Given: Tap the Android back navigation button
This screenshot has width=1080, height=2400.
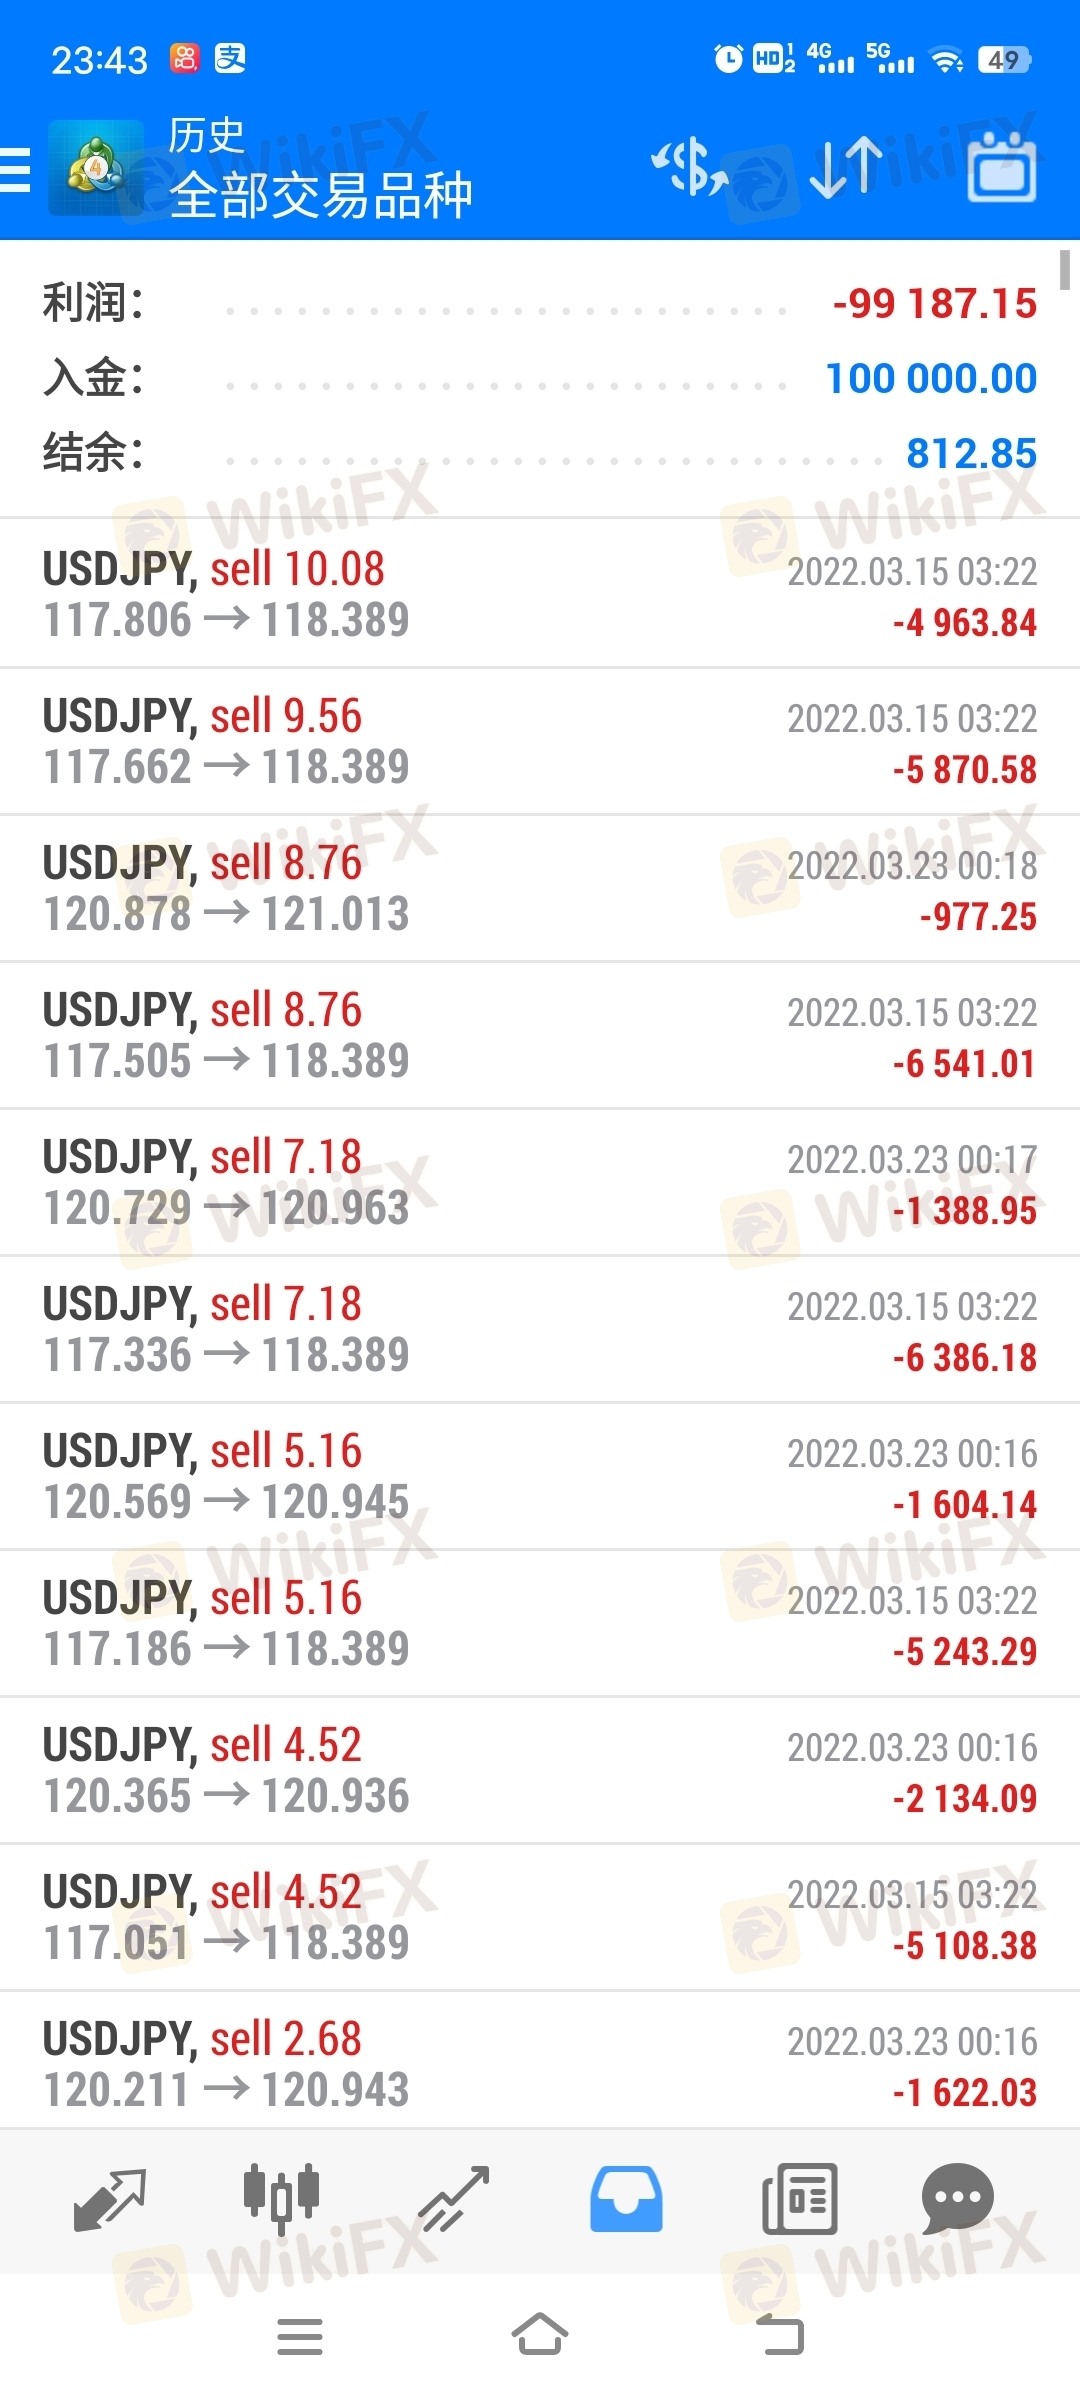Looking at the screenshot, I should pos(780,2336).
